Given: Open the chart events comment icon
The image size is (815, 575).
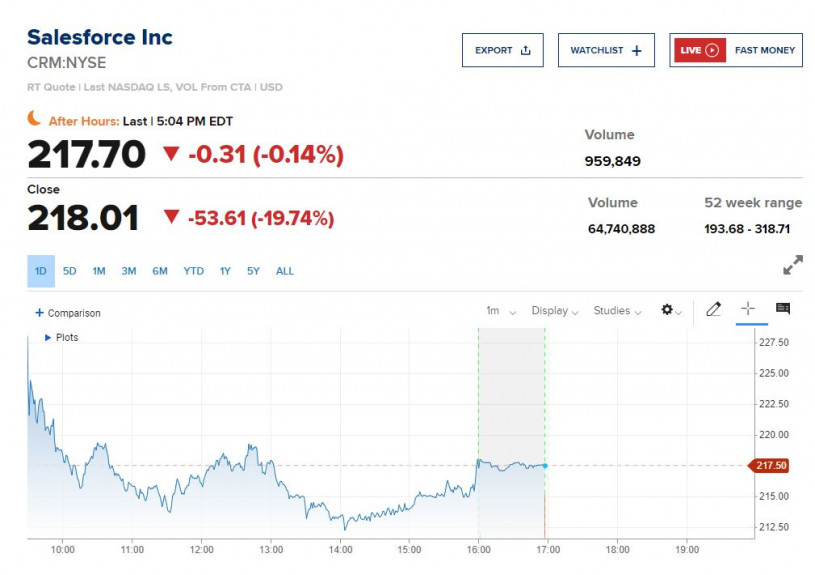Looking at the screenshot, I should coord(783,310).
